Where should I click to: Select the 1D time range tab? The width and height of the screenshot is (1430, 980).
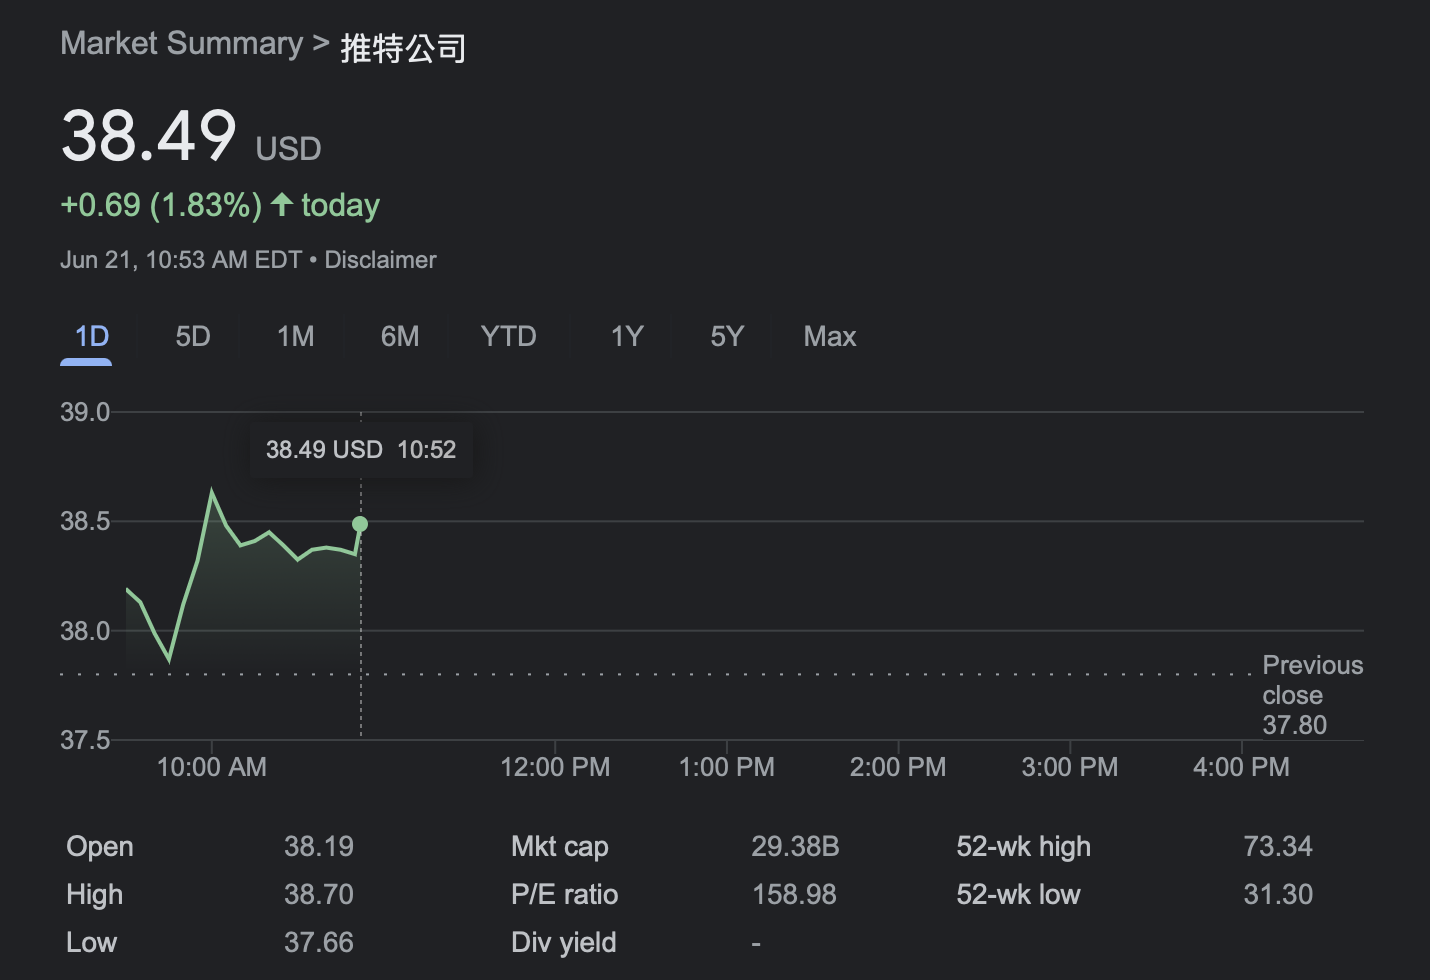(x=91, y=336)
